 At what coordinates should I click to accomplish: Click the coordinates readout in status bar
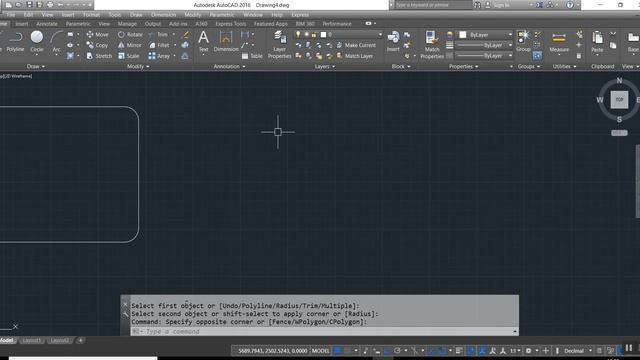click(272, 351)
